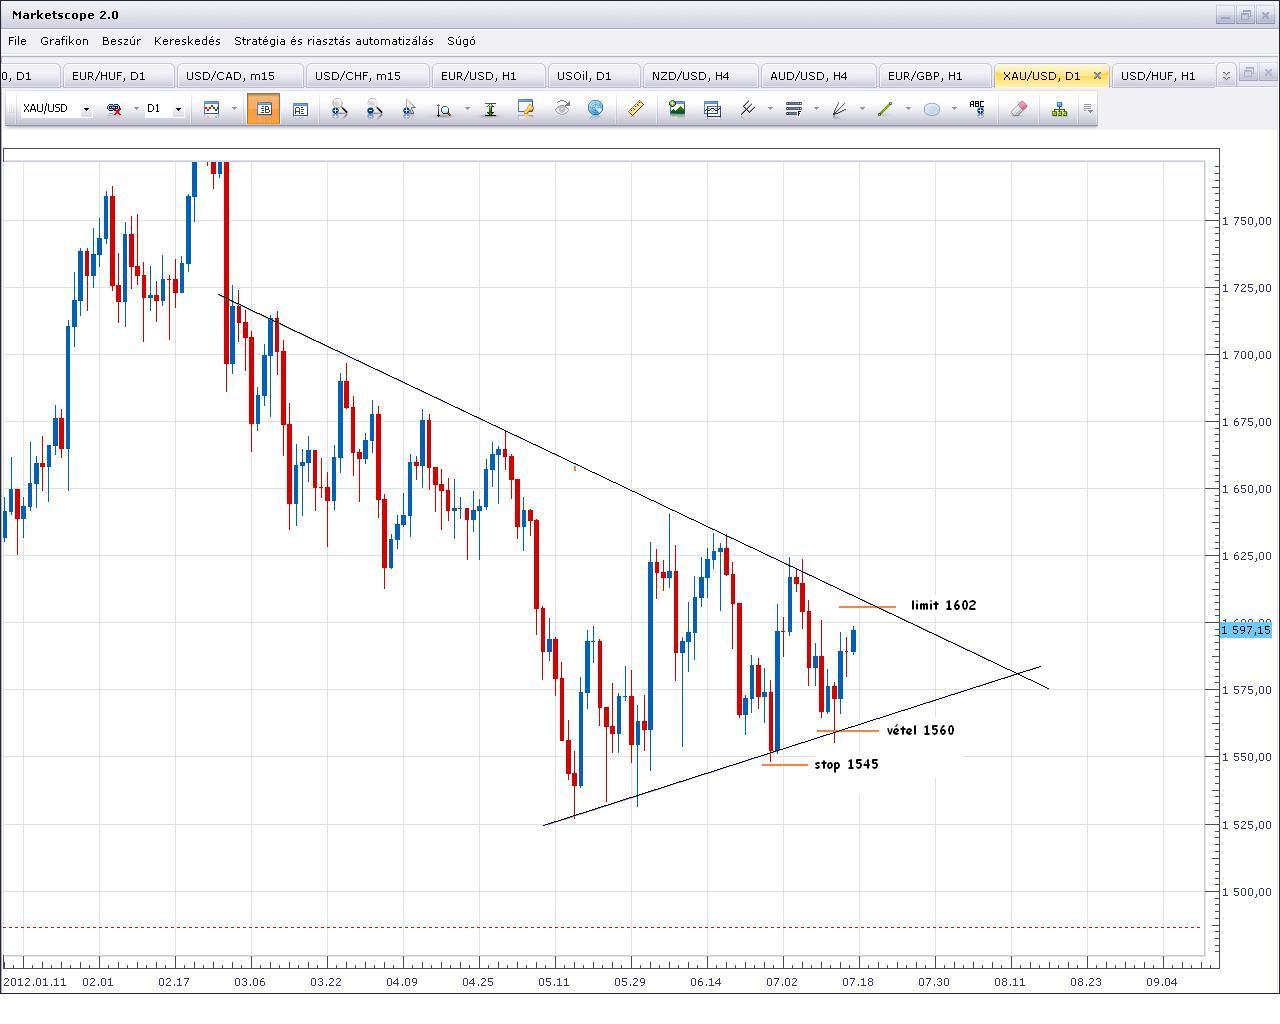This screenshot has height=1024, width=1280.
Task: Expand the vertical zoom dropdown arrow
Action: click(x=467, y=109)
